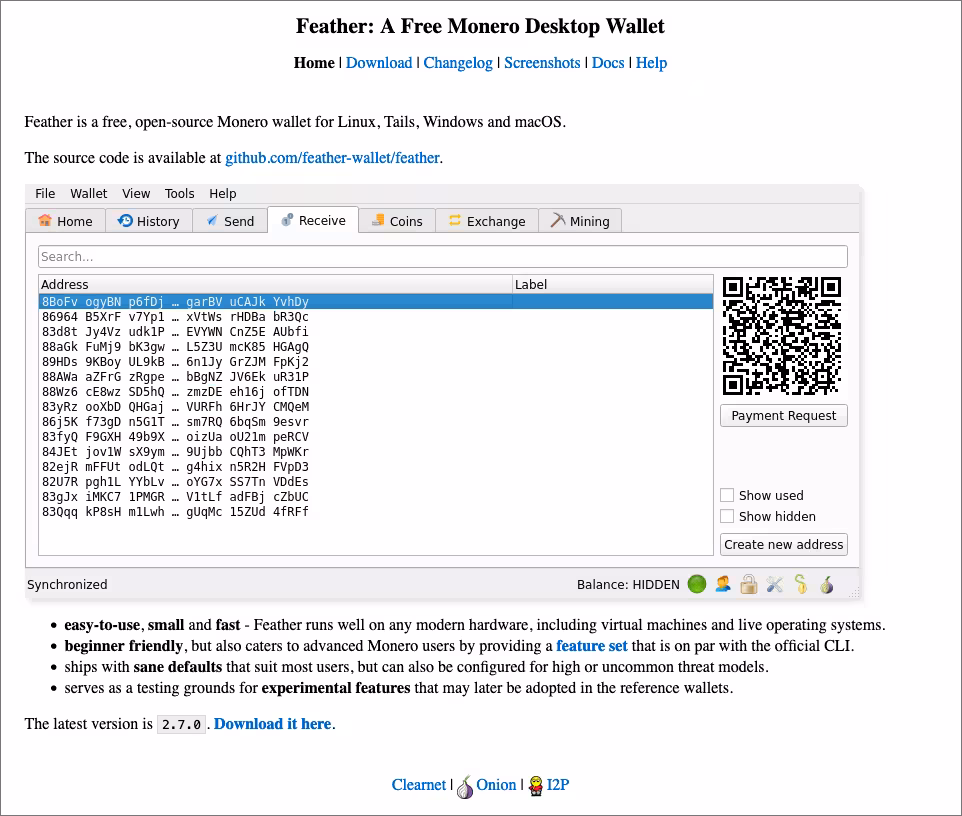Click the Tor onion icon in status bar
The image size is (962, 816).
tap(827, 584)
